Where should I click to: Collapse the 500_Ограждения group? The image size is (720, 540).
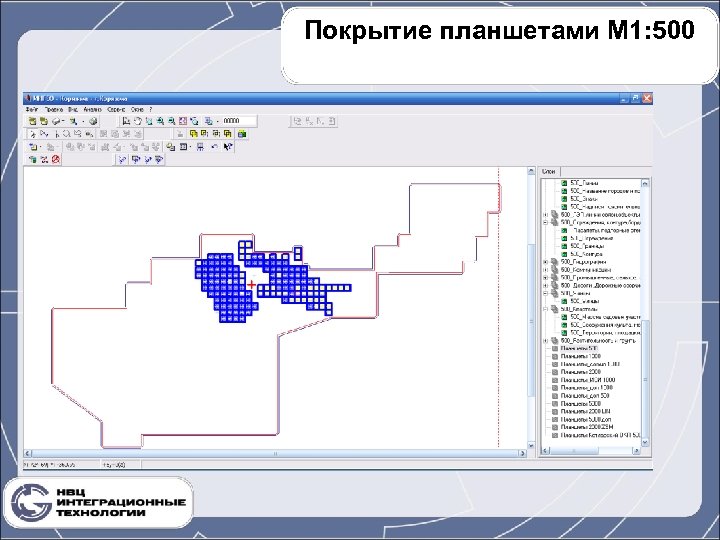point(546,222)
